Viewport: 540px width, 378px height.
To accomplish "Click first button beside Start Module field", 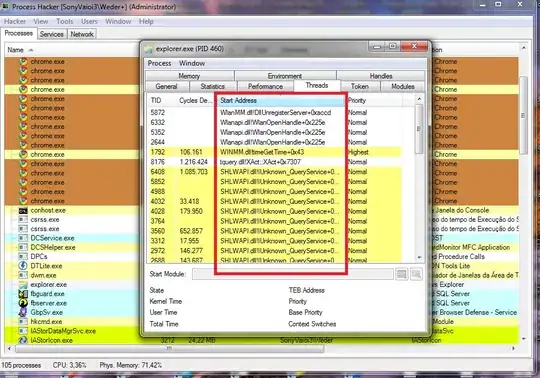I will tap(402, 274).
